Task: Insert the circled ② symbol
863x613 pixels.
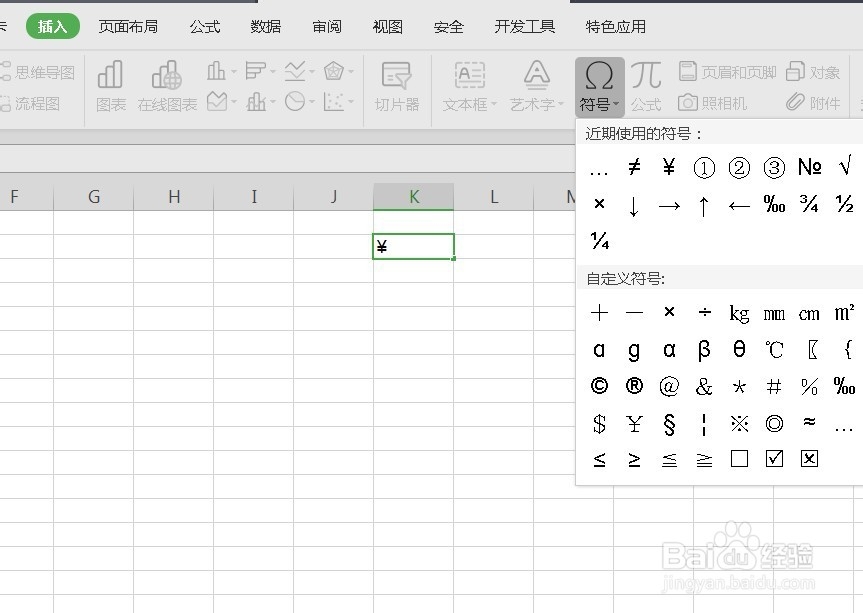Action: click(739, 167)
